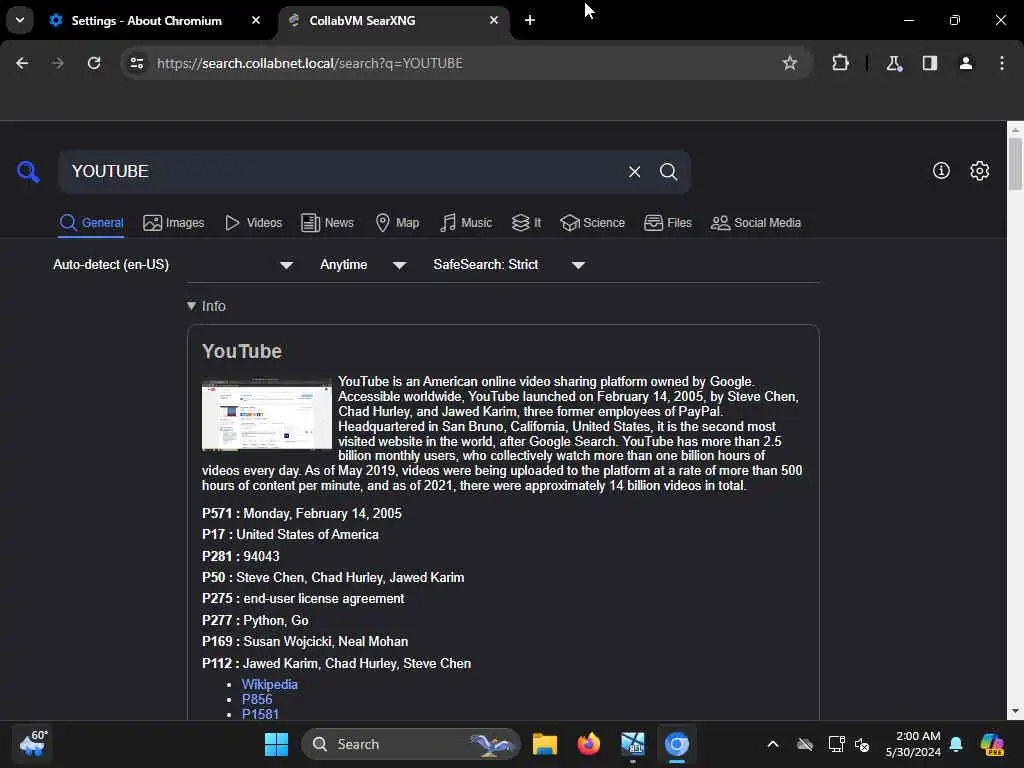Open the profile avatar menu
1024x768 pixels.
pyautogui.click(x=966, y=63)
